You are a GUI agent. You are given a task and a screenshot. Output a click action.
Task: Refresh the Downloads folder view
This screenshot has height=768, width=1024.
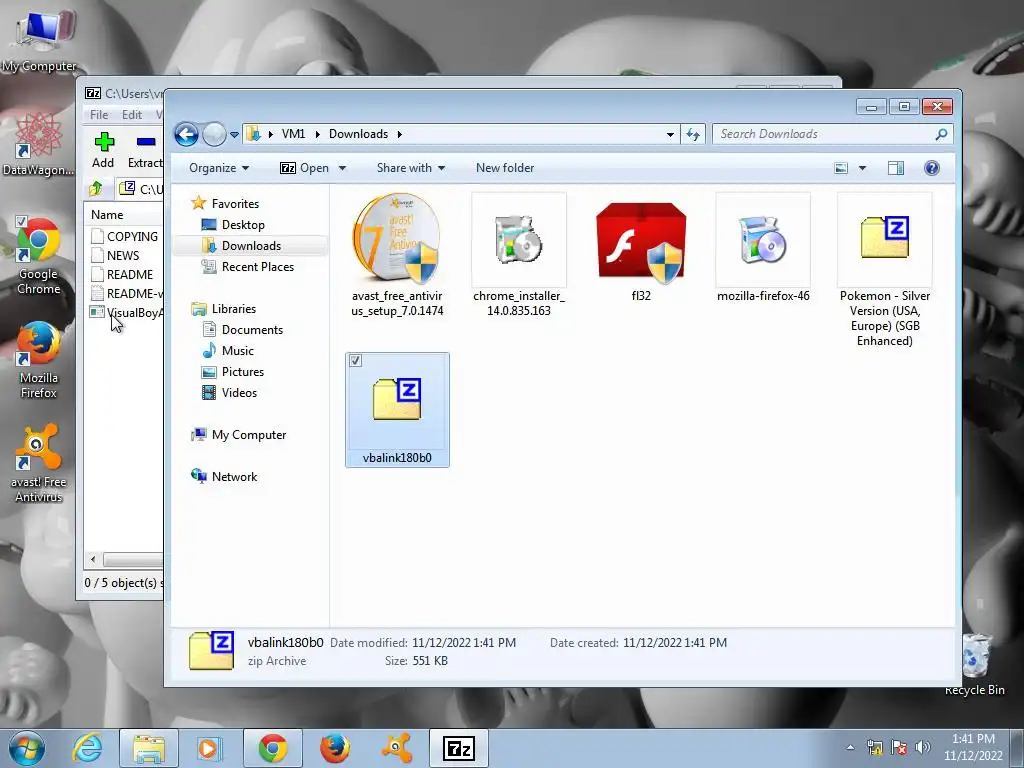(x=693, y=135)
